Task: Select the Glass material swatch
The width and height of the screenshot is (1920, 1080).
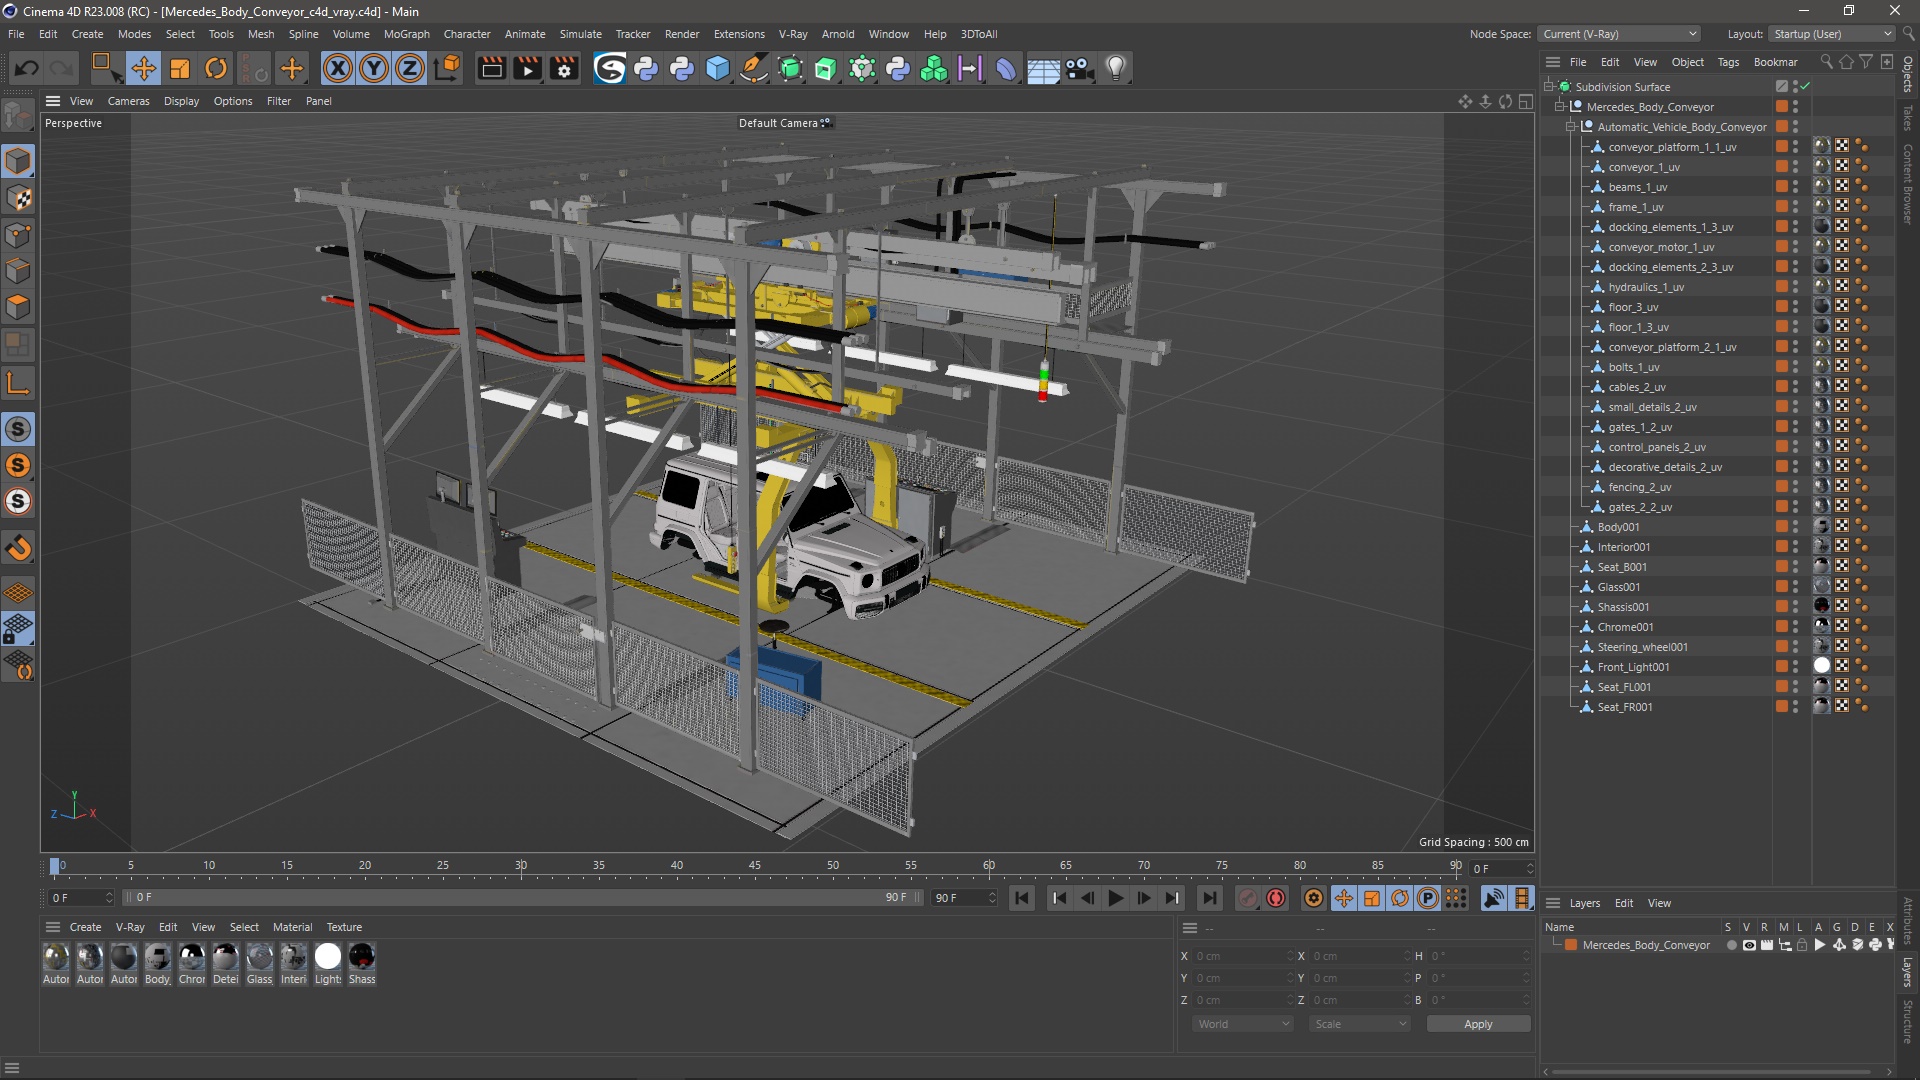Action: (260, 957)
